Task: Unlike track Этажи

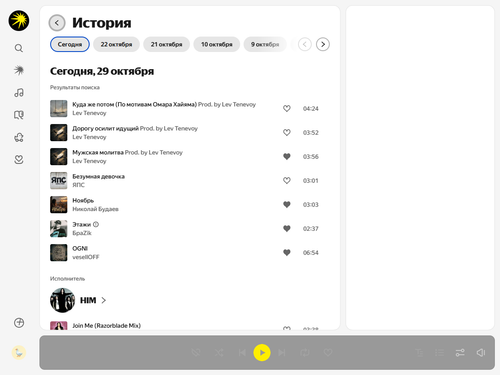Action: [287, 228]
